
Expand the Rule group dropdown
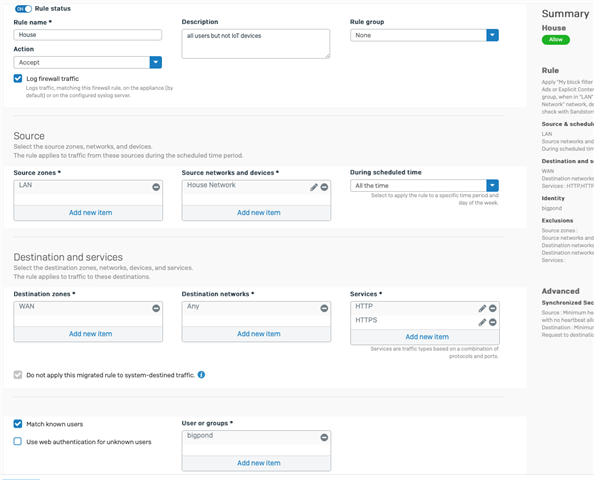492,35
